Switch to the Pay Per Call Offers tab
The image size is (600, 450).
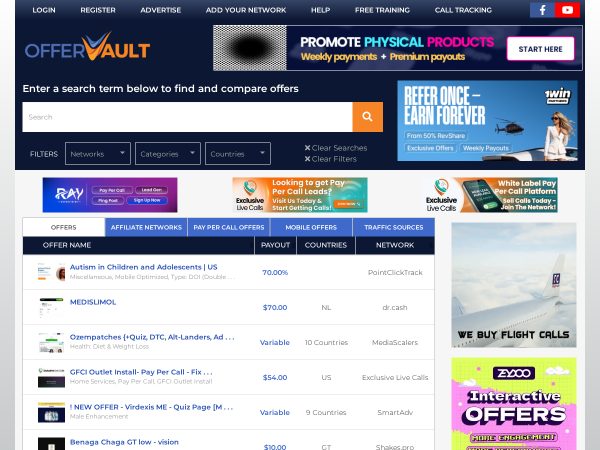229,227
